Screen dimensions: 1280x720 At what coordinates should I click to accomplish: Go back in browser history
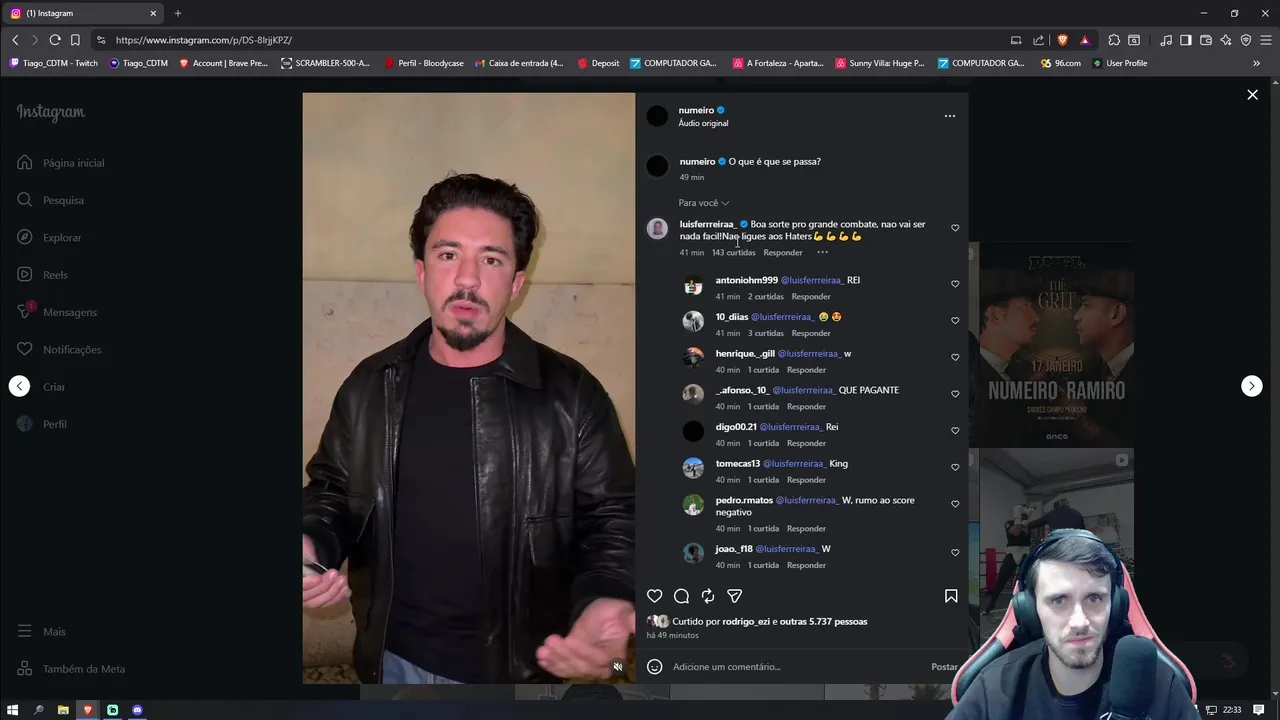point(15,40)
